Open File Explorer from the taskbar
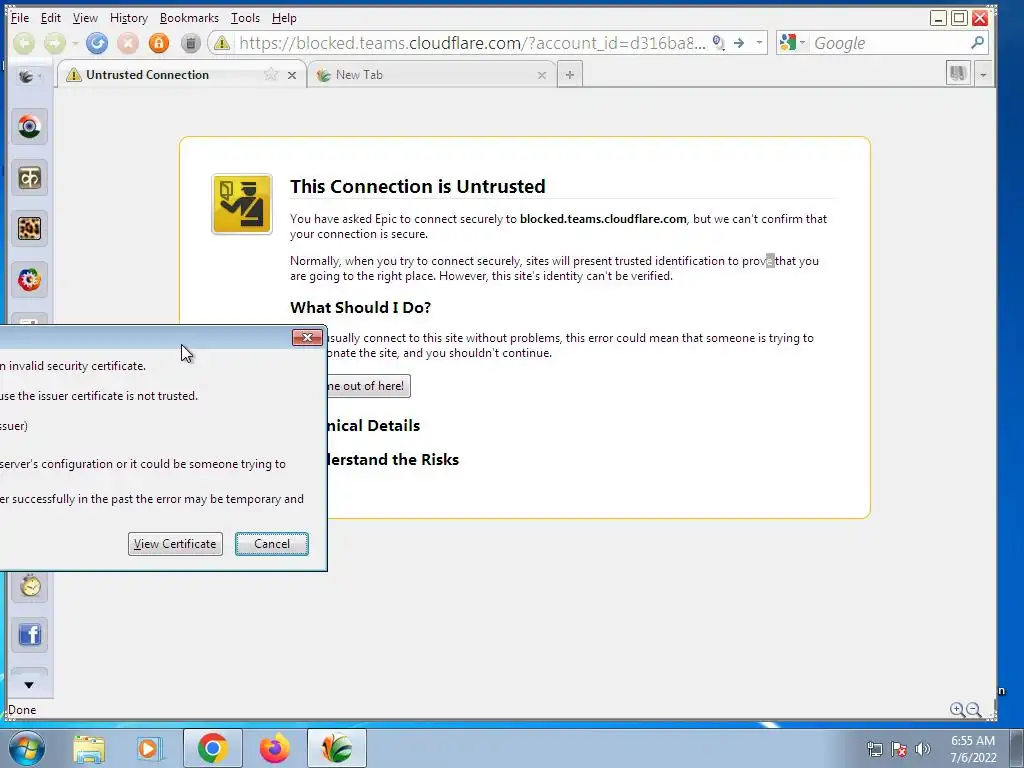Image resolution: width=1024 pixels, height=768 pixels. 89,748
